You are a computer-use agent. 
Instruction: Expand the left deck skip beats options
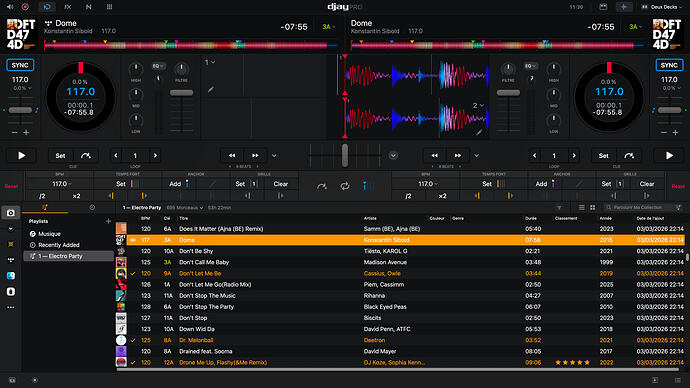click(x=274, y=156)
